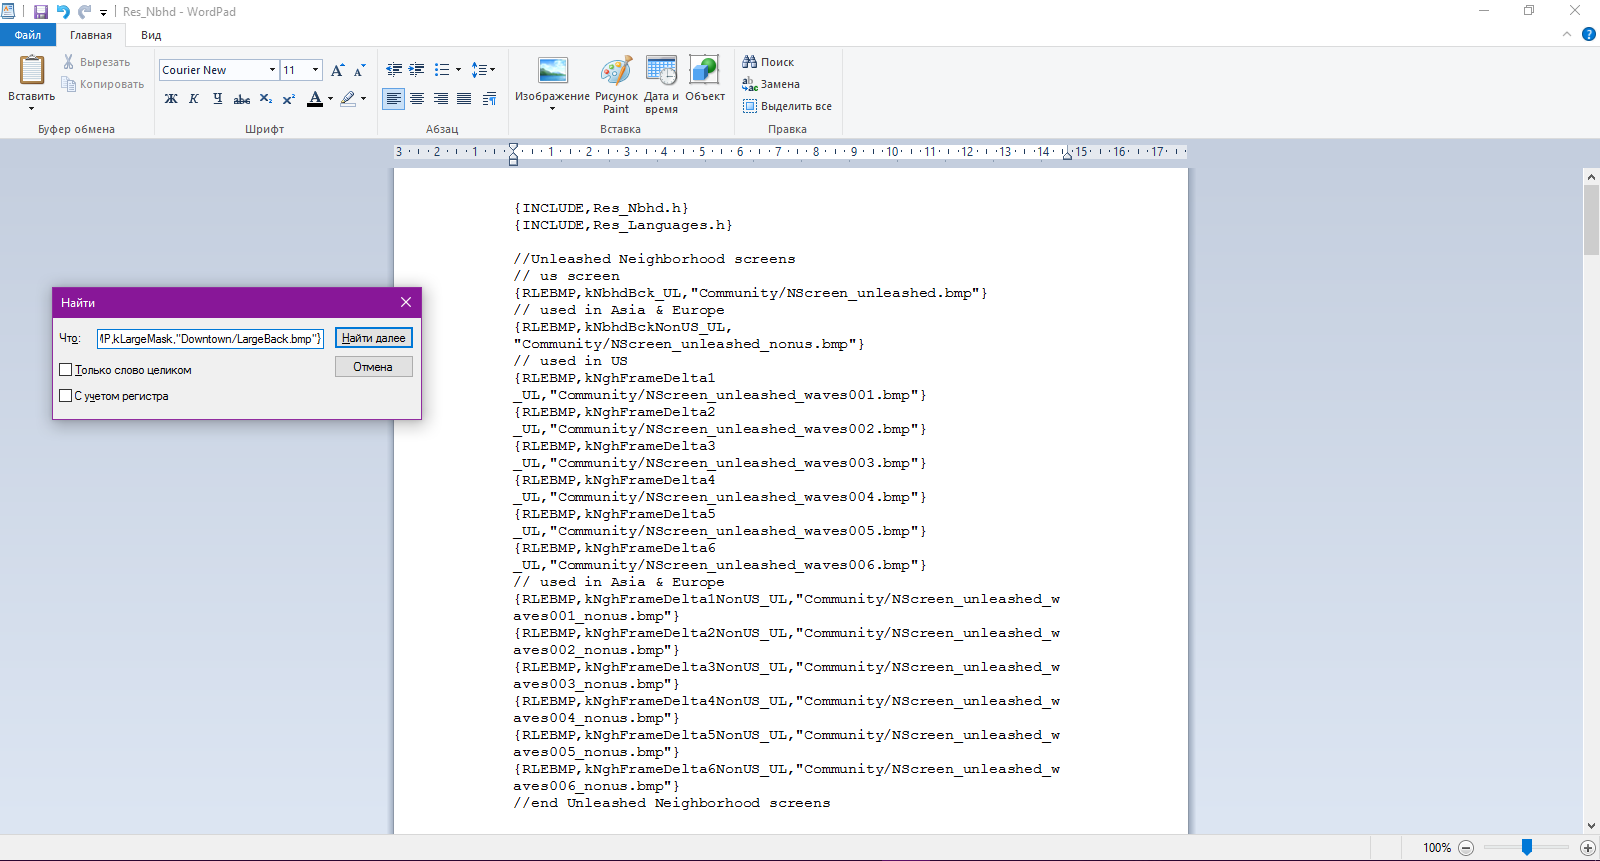Click Отмена in the find dialog
The image size is (1600, 861).
point(374,367)
